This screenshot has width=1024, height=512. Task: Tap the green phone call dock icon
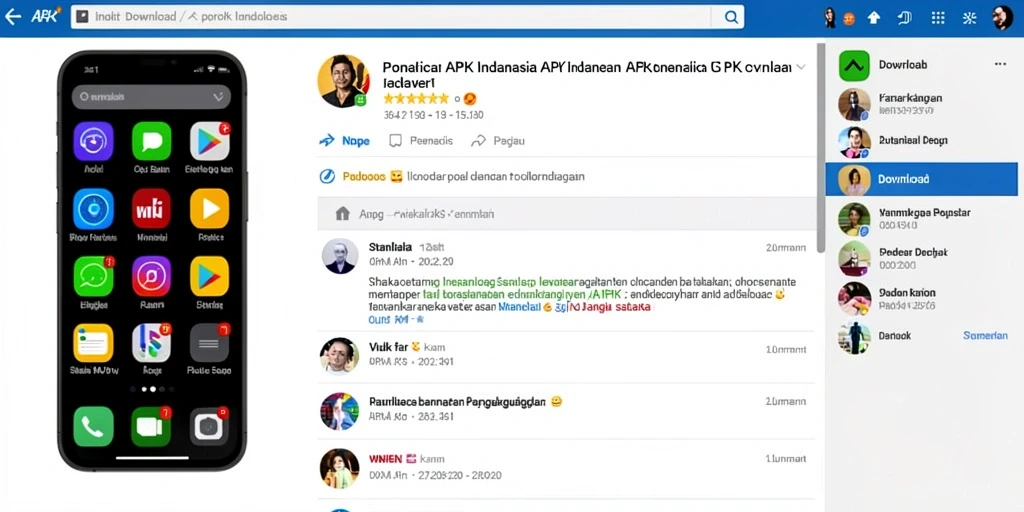tap(93, 426)
